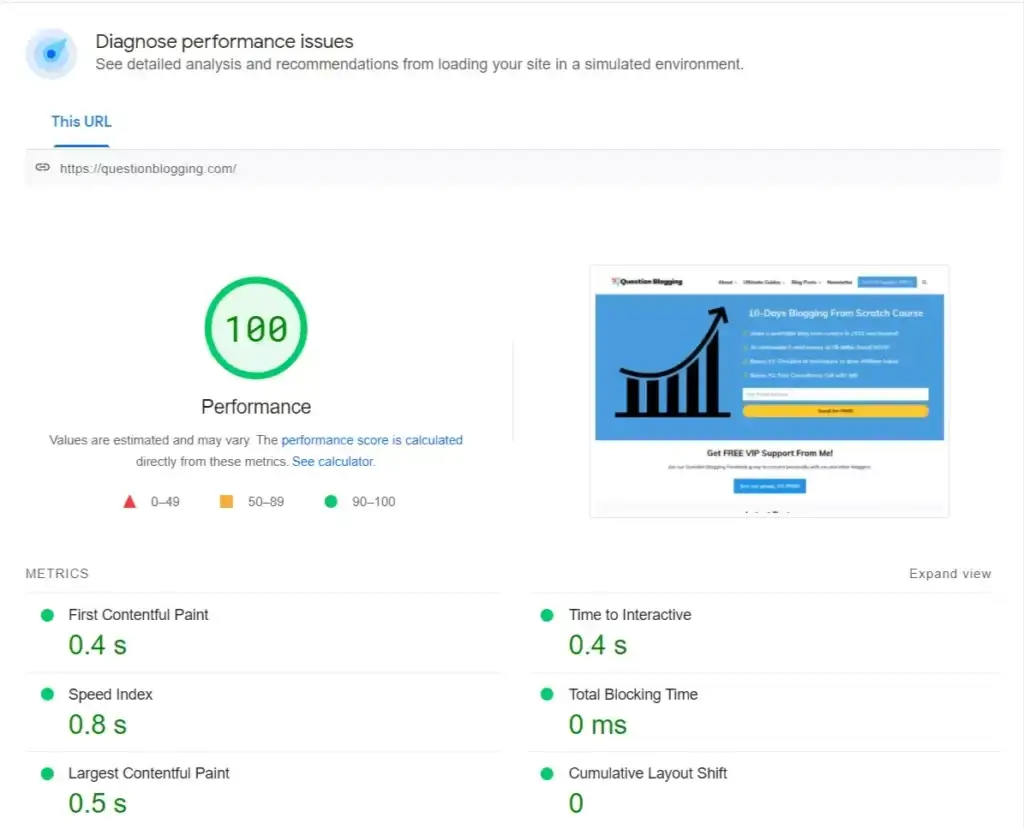
Task: Click the orange square 50–89 legend icon
Action: coord(226,501)
